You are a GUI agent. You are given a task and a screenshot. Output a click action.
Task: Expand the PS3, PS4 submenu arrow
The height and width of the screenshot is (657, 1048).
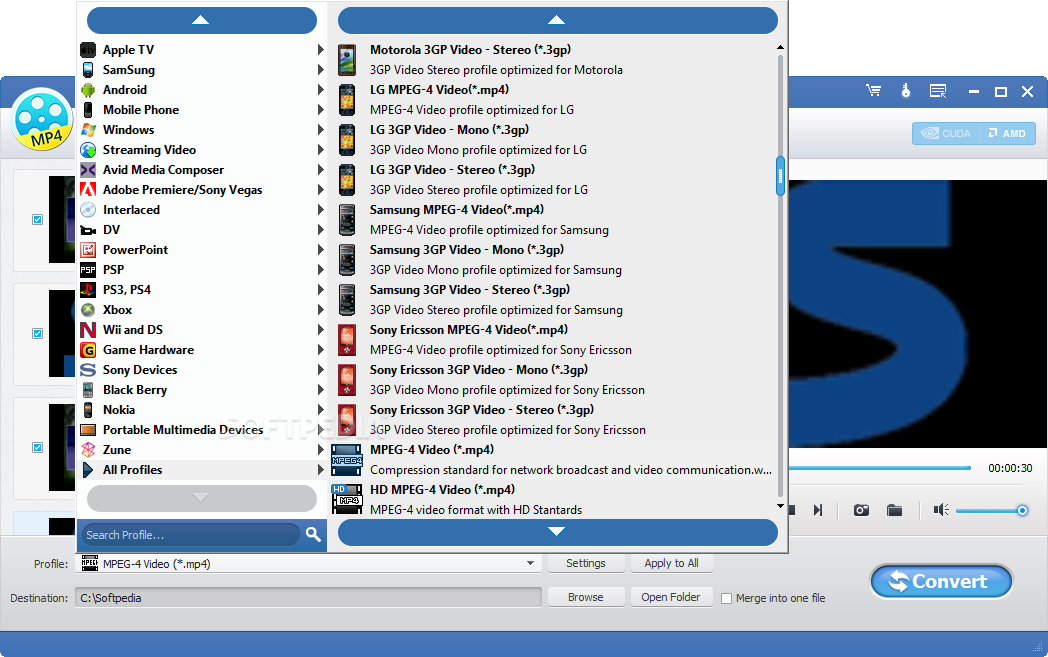321,289
